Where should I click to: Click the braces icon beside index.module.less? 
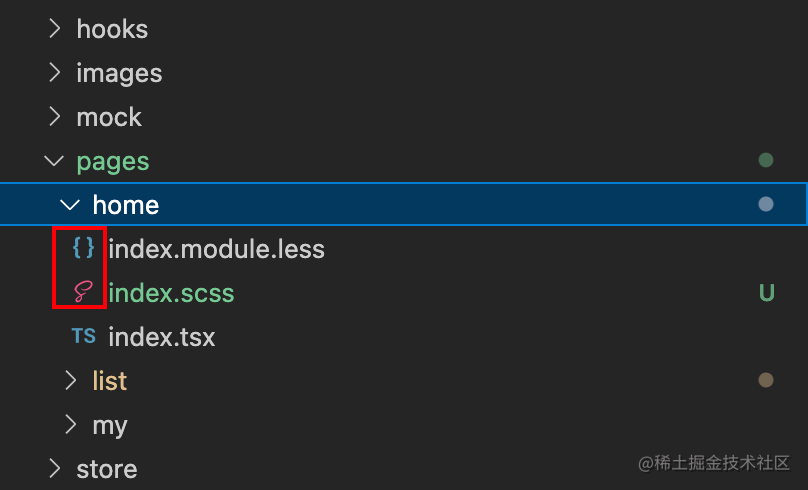pyautogui.click(x=83, y=248)
